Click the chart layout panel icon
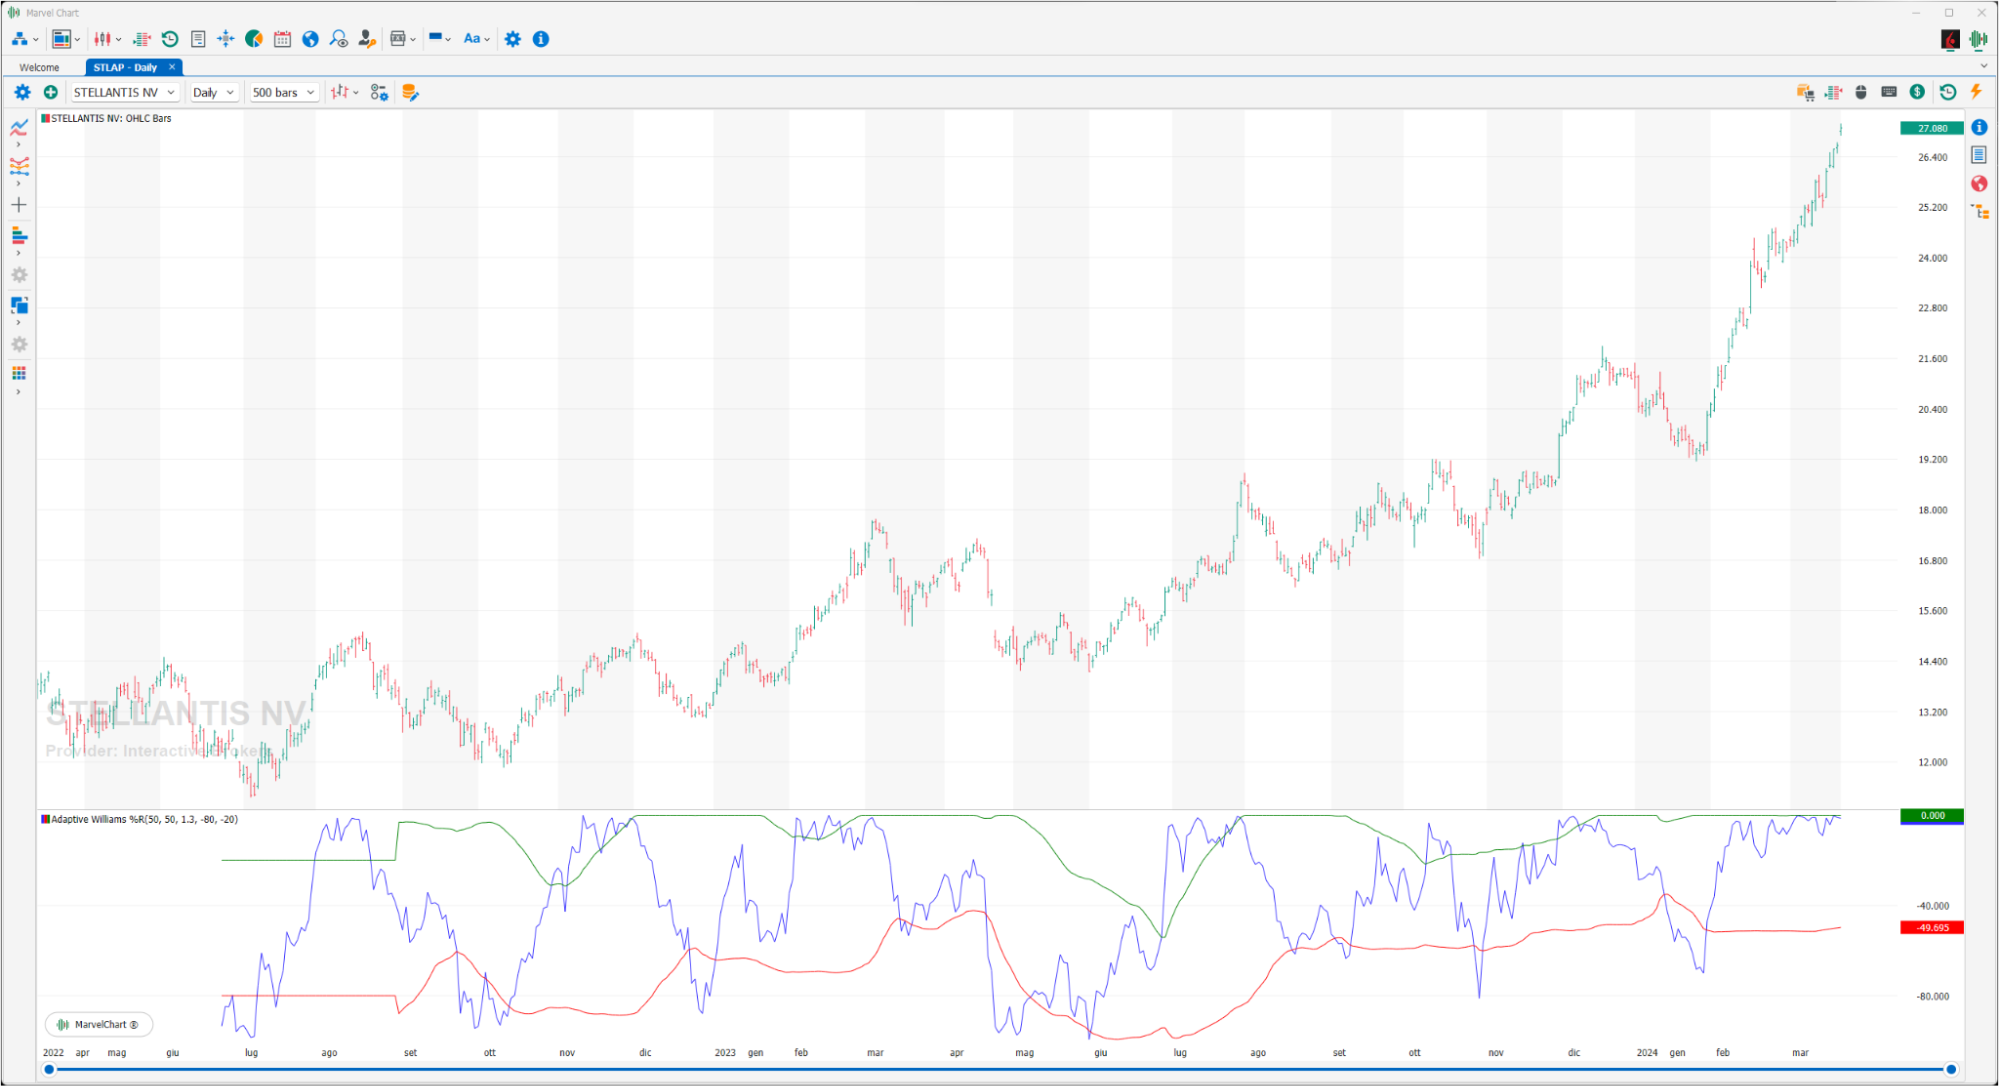 61,39
